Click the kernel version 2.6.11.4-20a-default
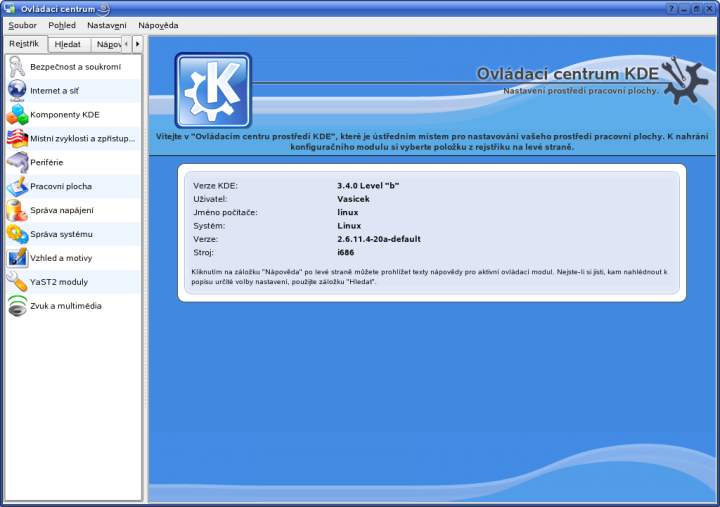This screenshot has width=720, height=507. pyautogui.click(x=379, y=239)
